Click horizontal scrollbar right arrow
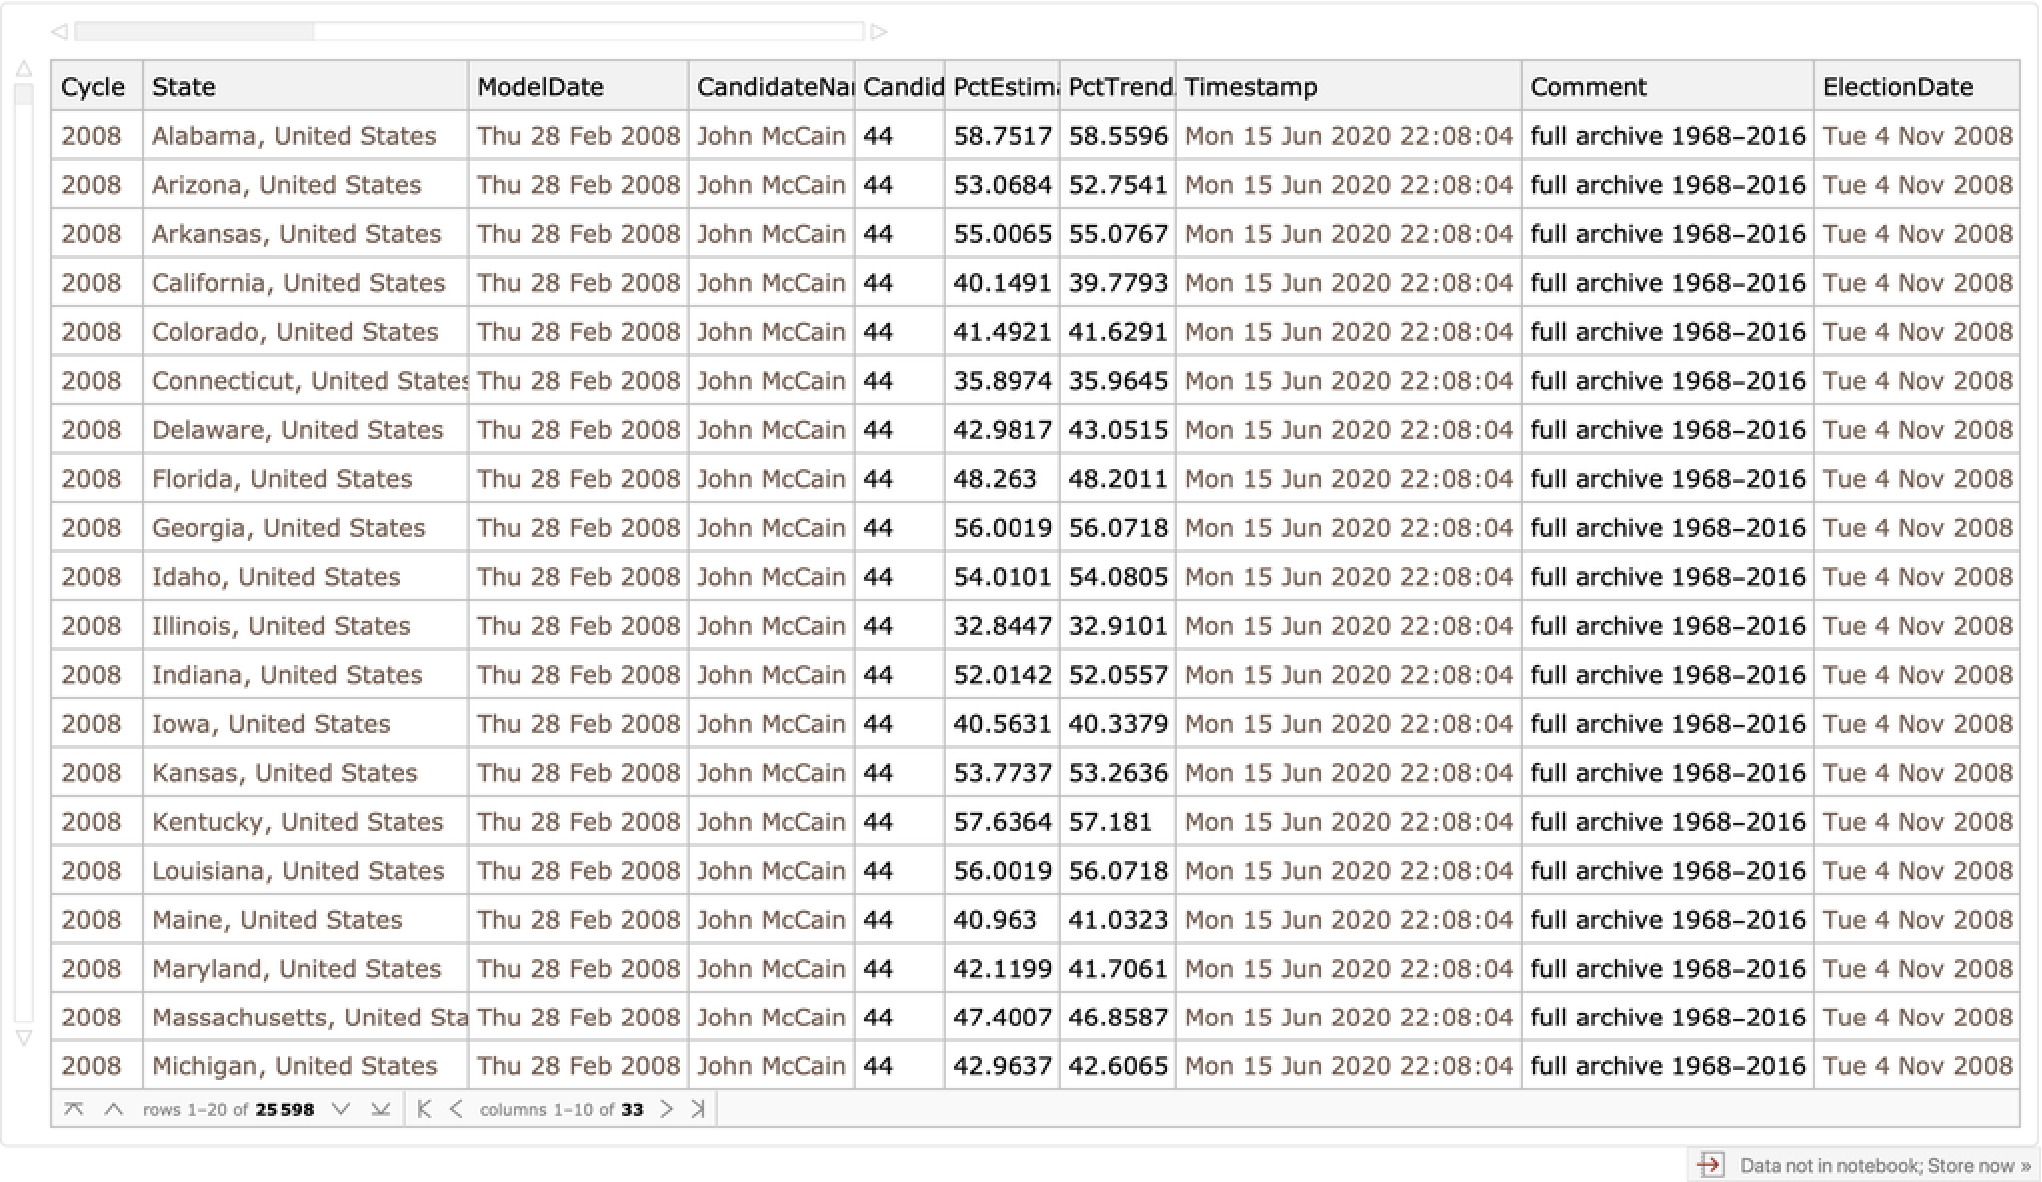 (x=879, y=32)
